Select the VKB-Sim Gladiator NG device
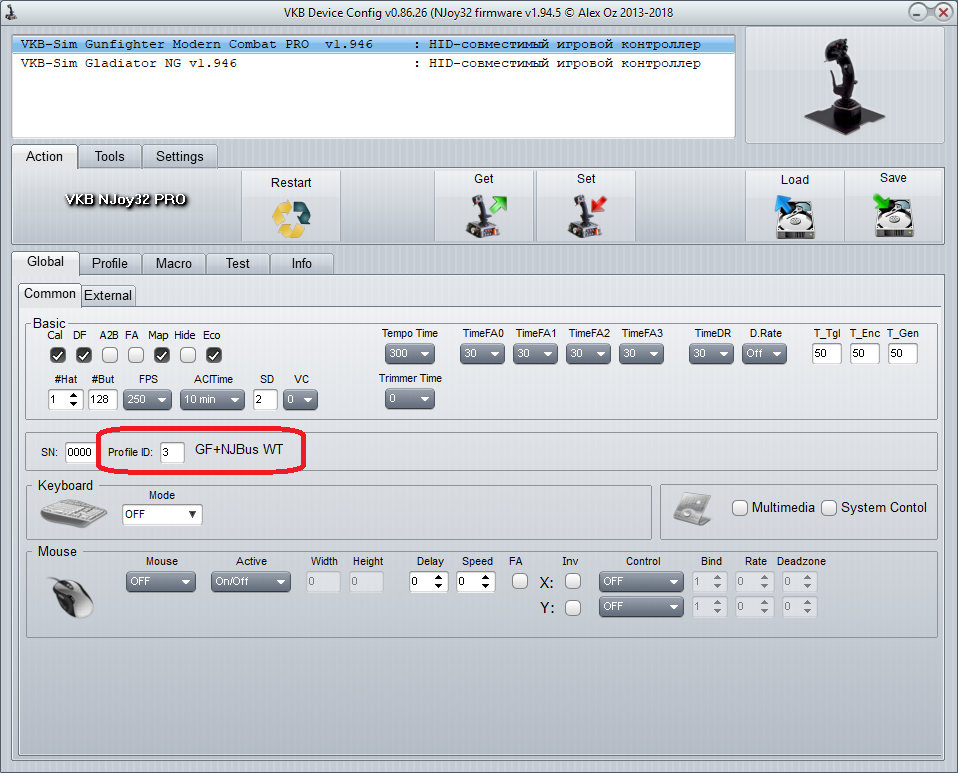This screenshot has height=773, width=958. (373, 63)
